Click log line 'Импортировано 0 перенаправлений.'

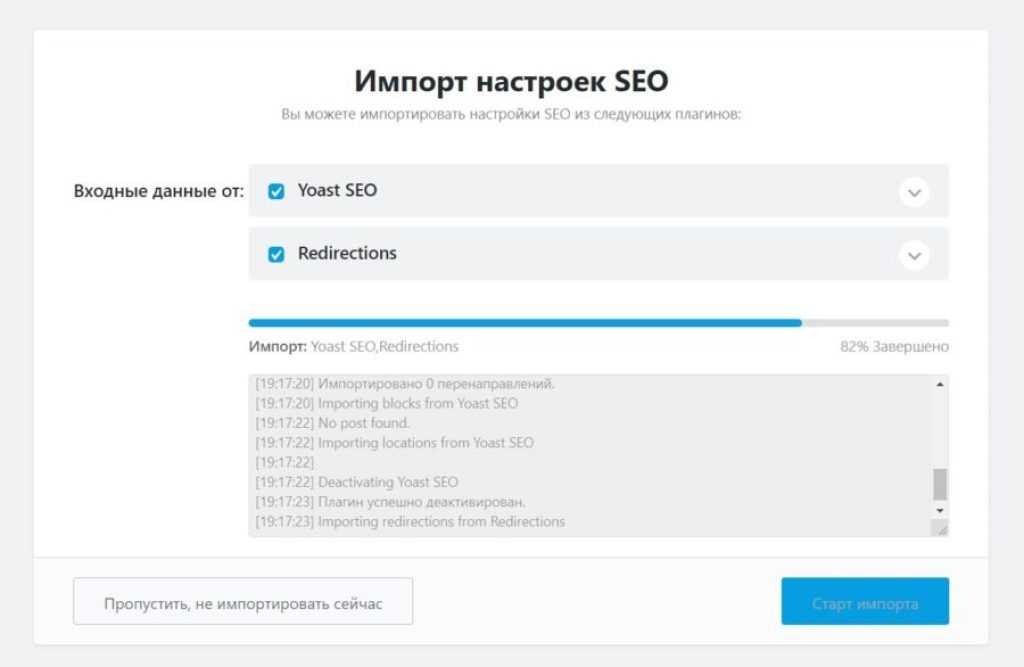click(405, 383)
